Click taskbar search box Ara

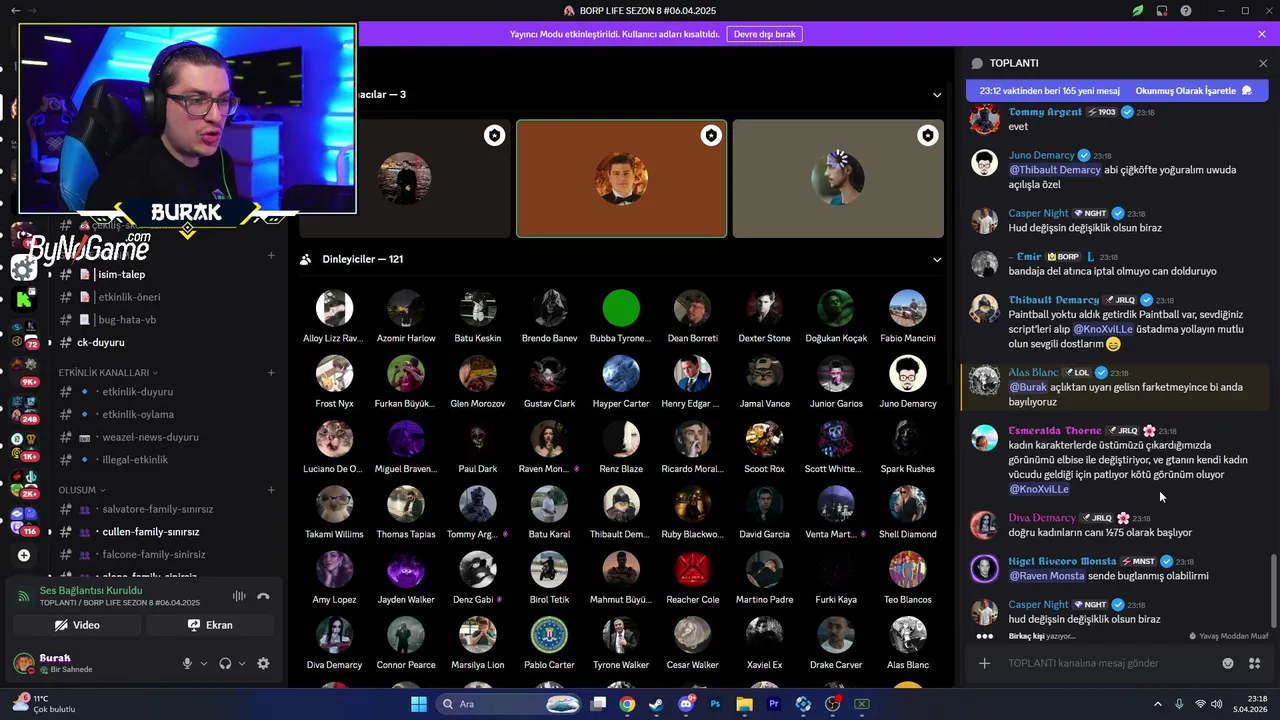pyautogui.click(x=510, y=704)
